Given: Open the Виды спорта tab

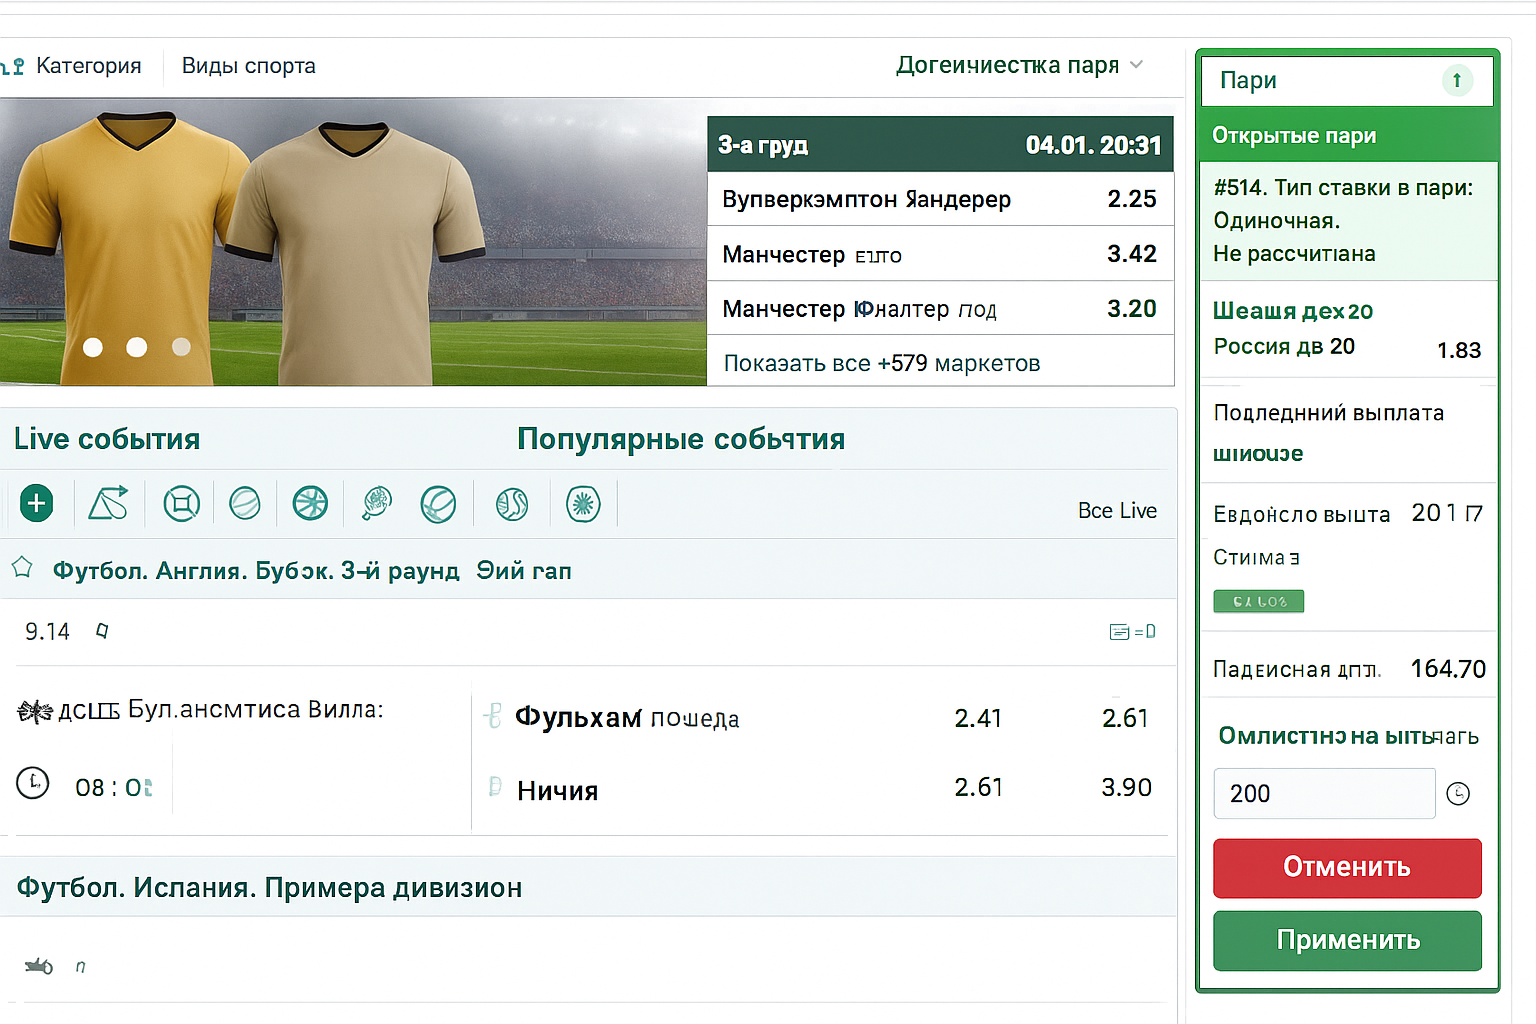Looking at the screenshot, I should click(x=248, y=66).
